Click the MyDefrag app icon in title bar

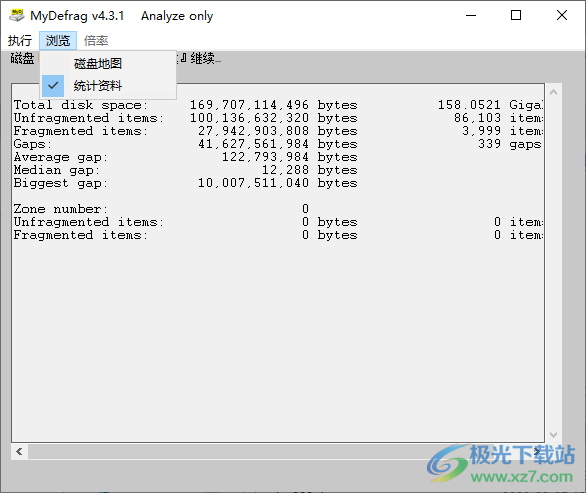point(17,15)
